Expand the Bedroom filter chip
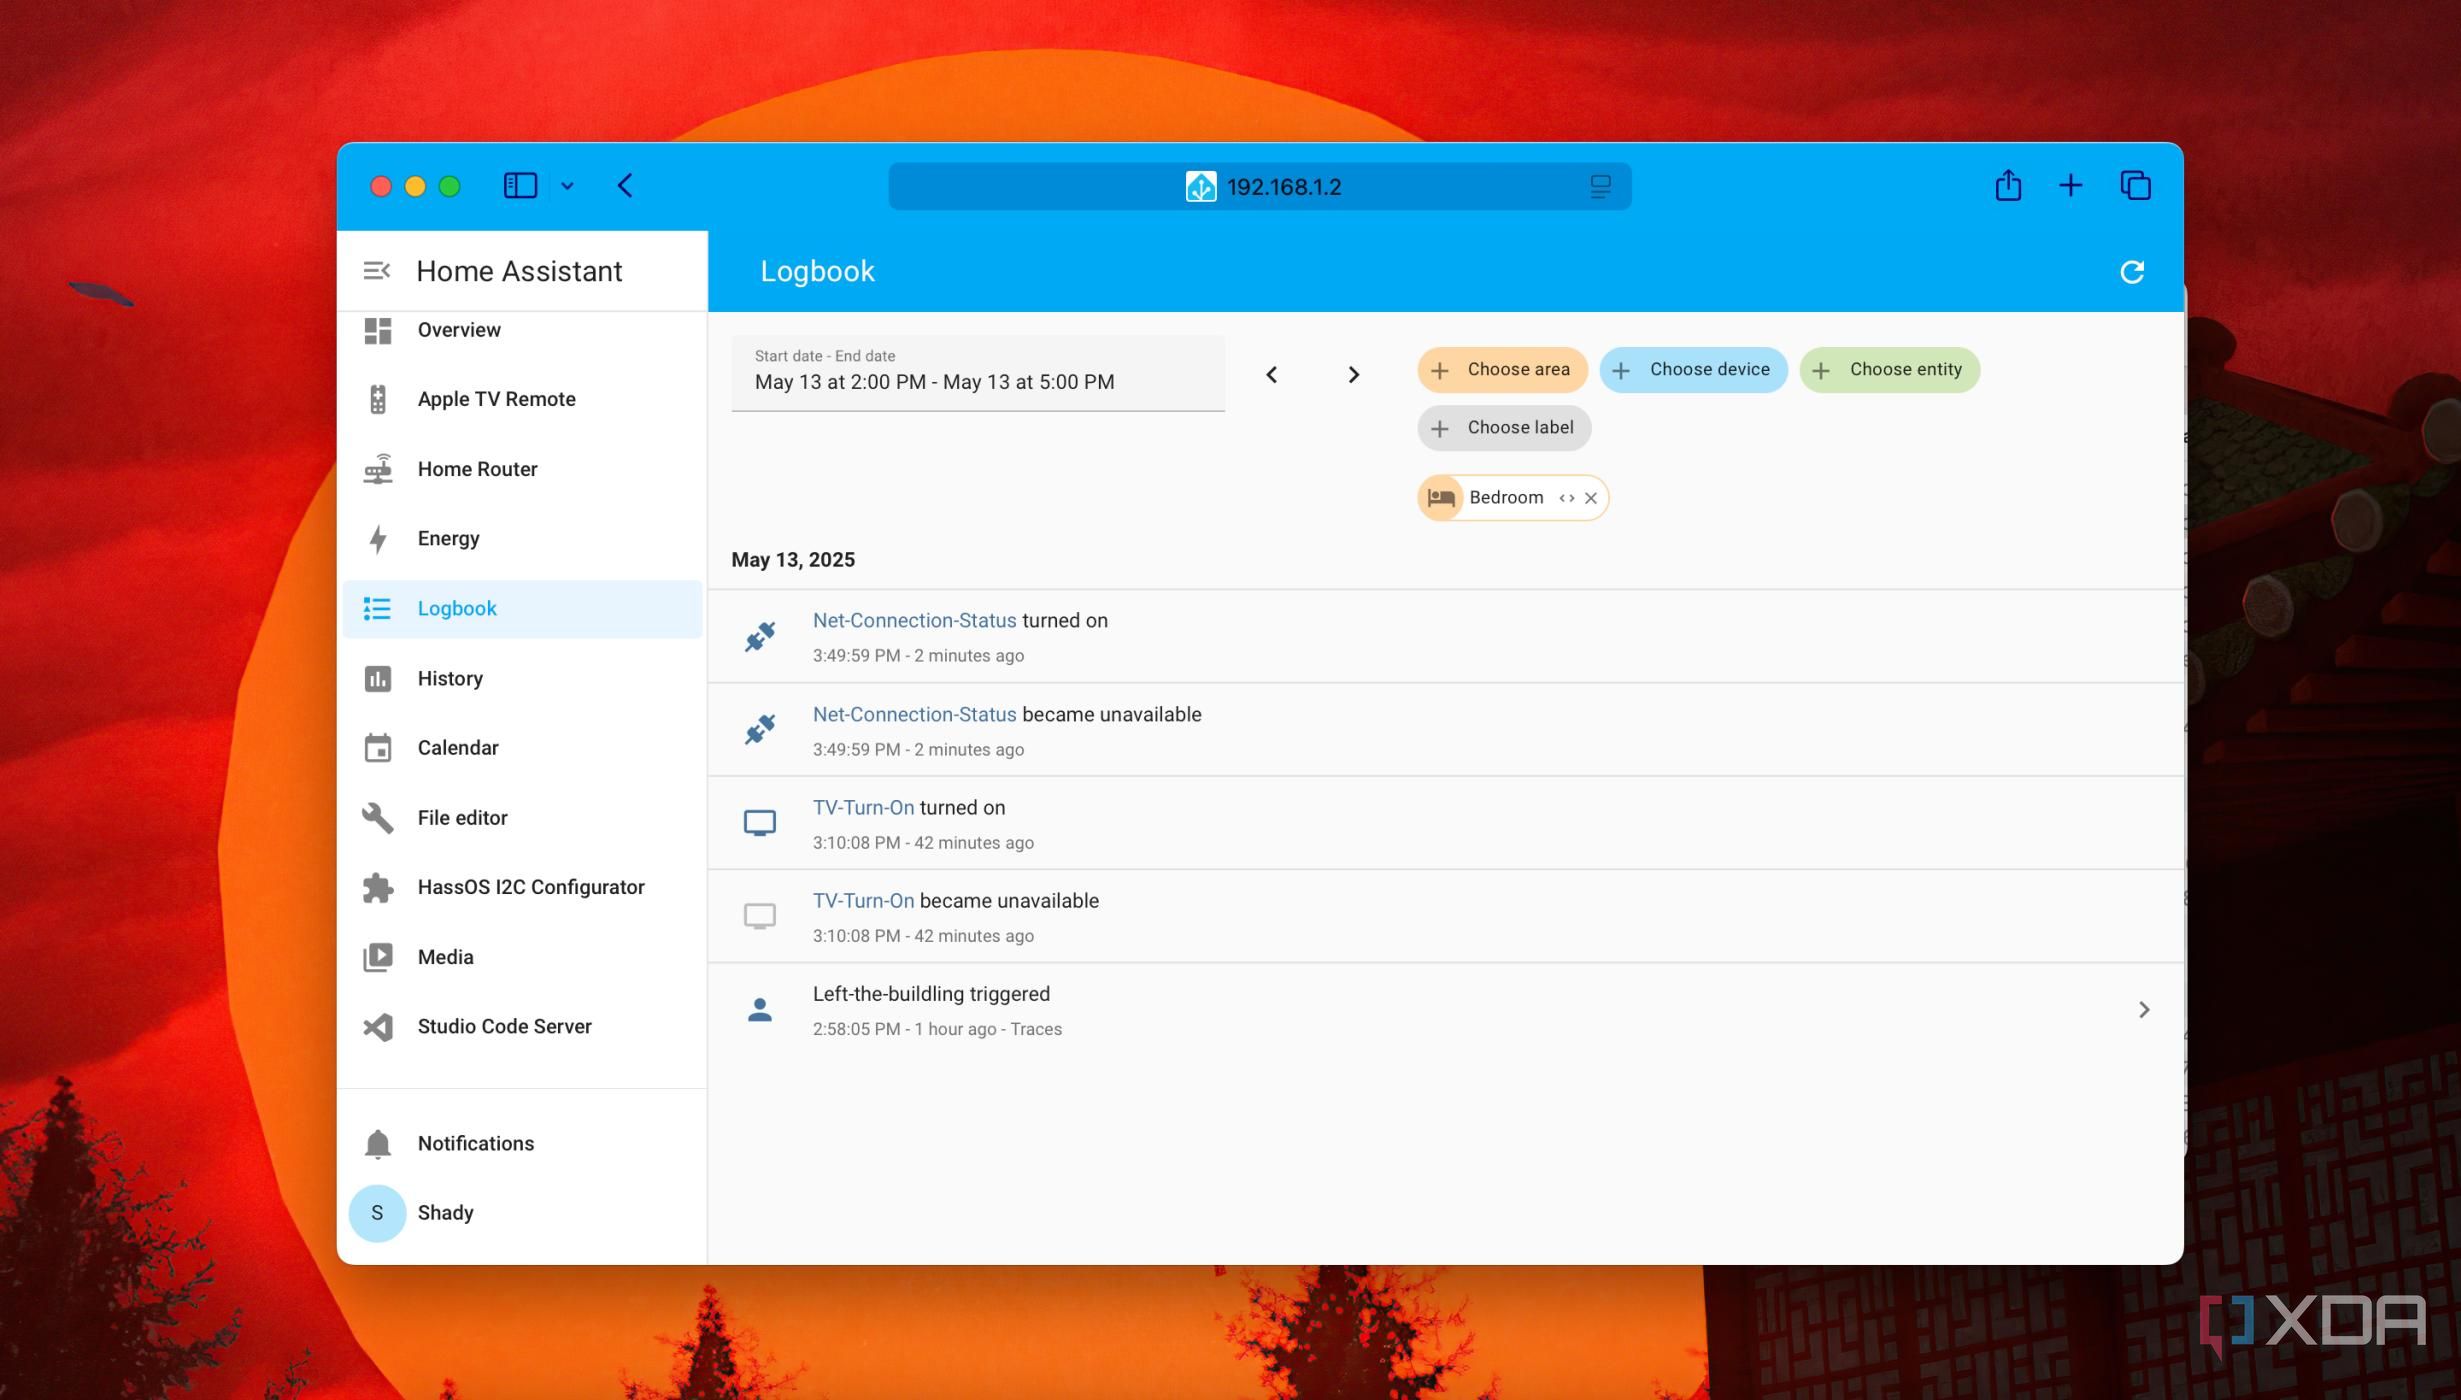Viewport: 2461px width, 1400px height. click(1565, 497)
